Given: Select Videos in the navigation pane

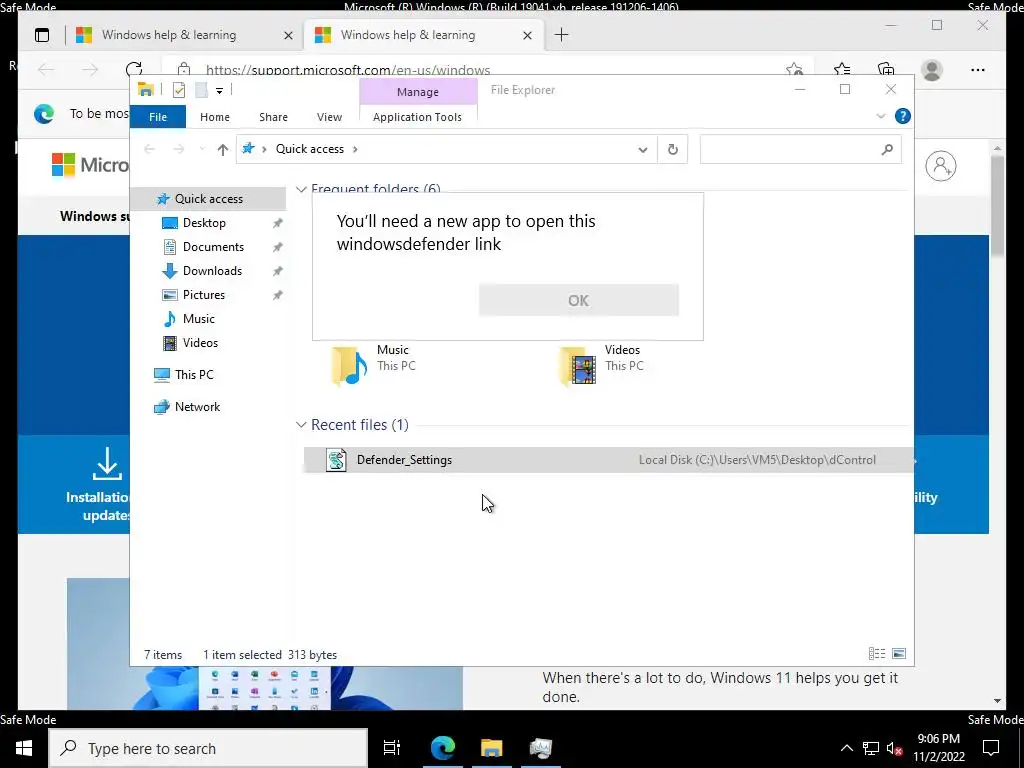Looking at the screenshot, I should tap(200, 343).
